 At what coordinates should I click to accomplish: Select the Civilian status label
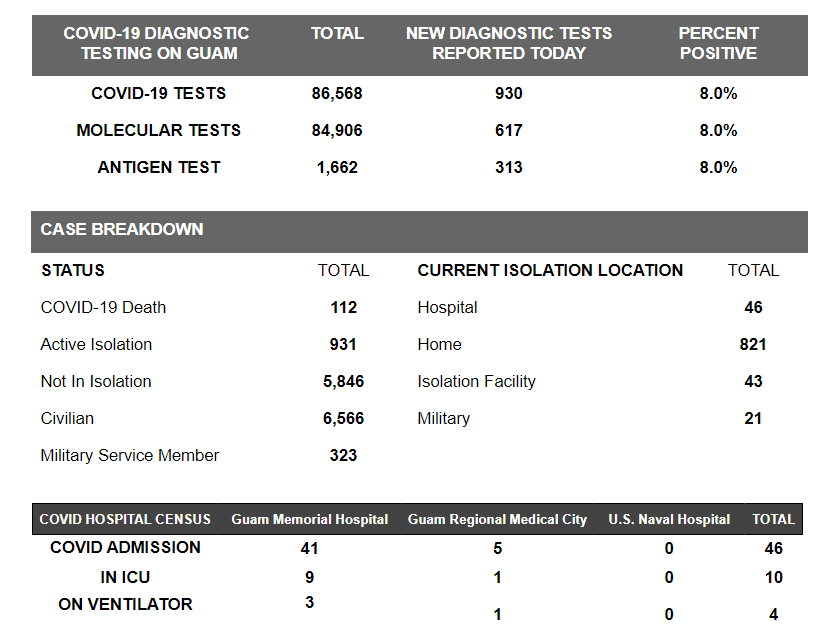(x=67, y=419)
